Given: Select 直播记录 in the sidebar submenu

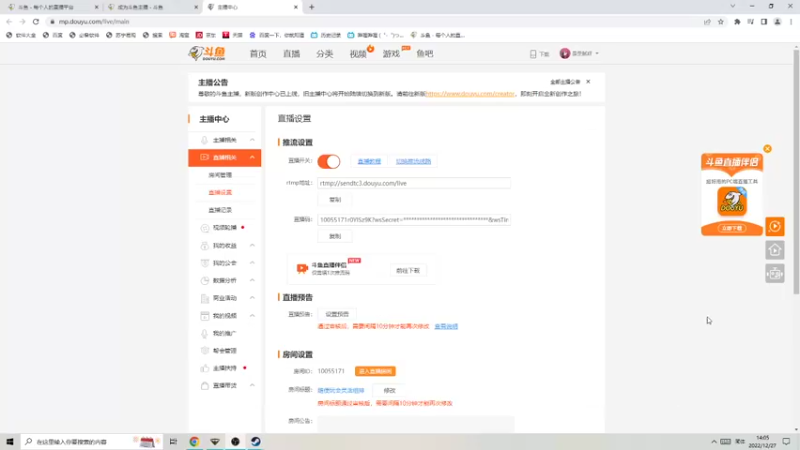Looking at the screenshot, I should 220,210.
